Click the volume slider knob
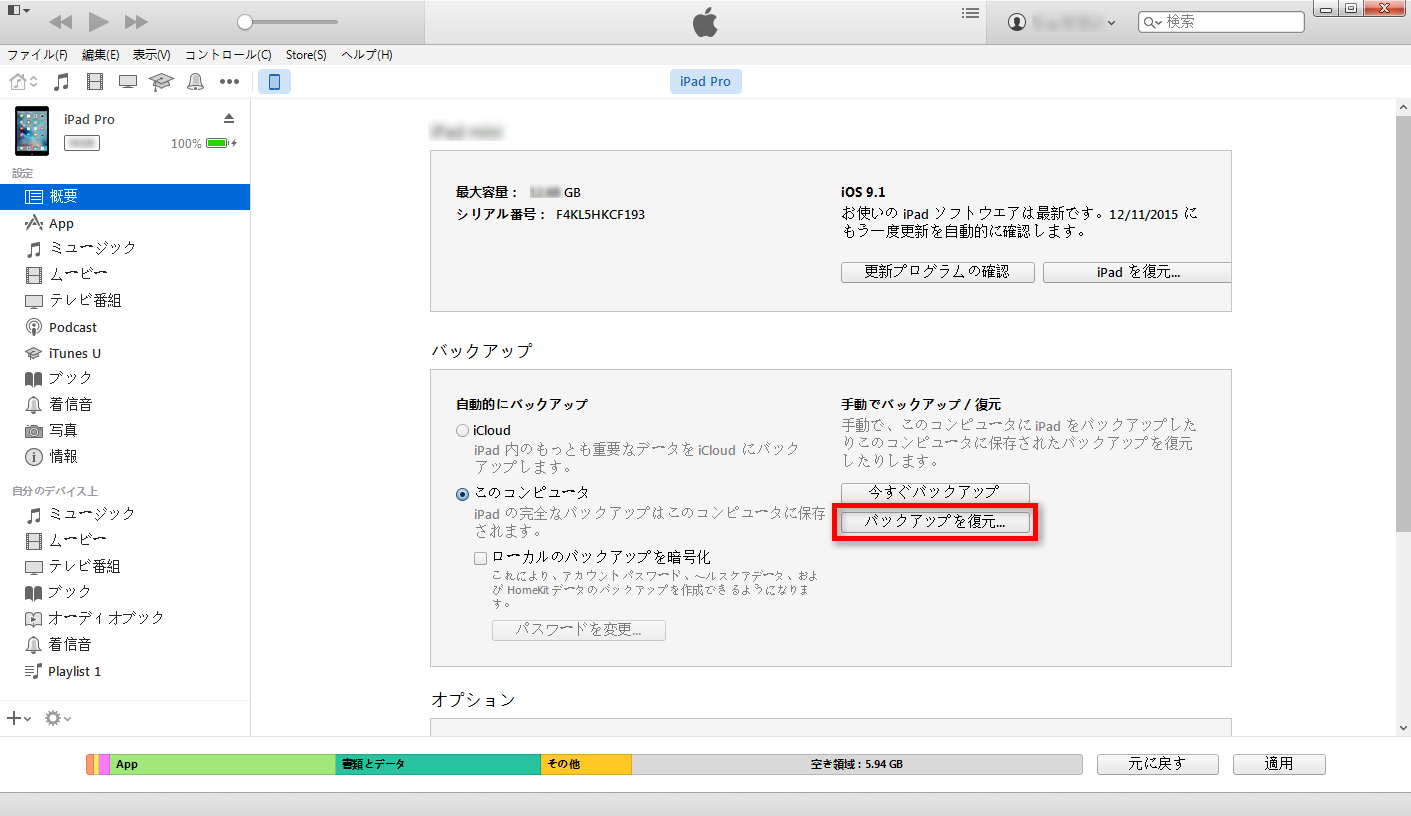 coord(245,21)
